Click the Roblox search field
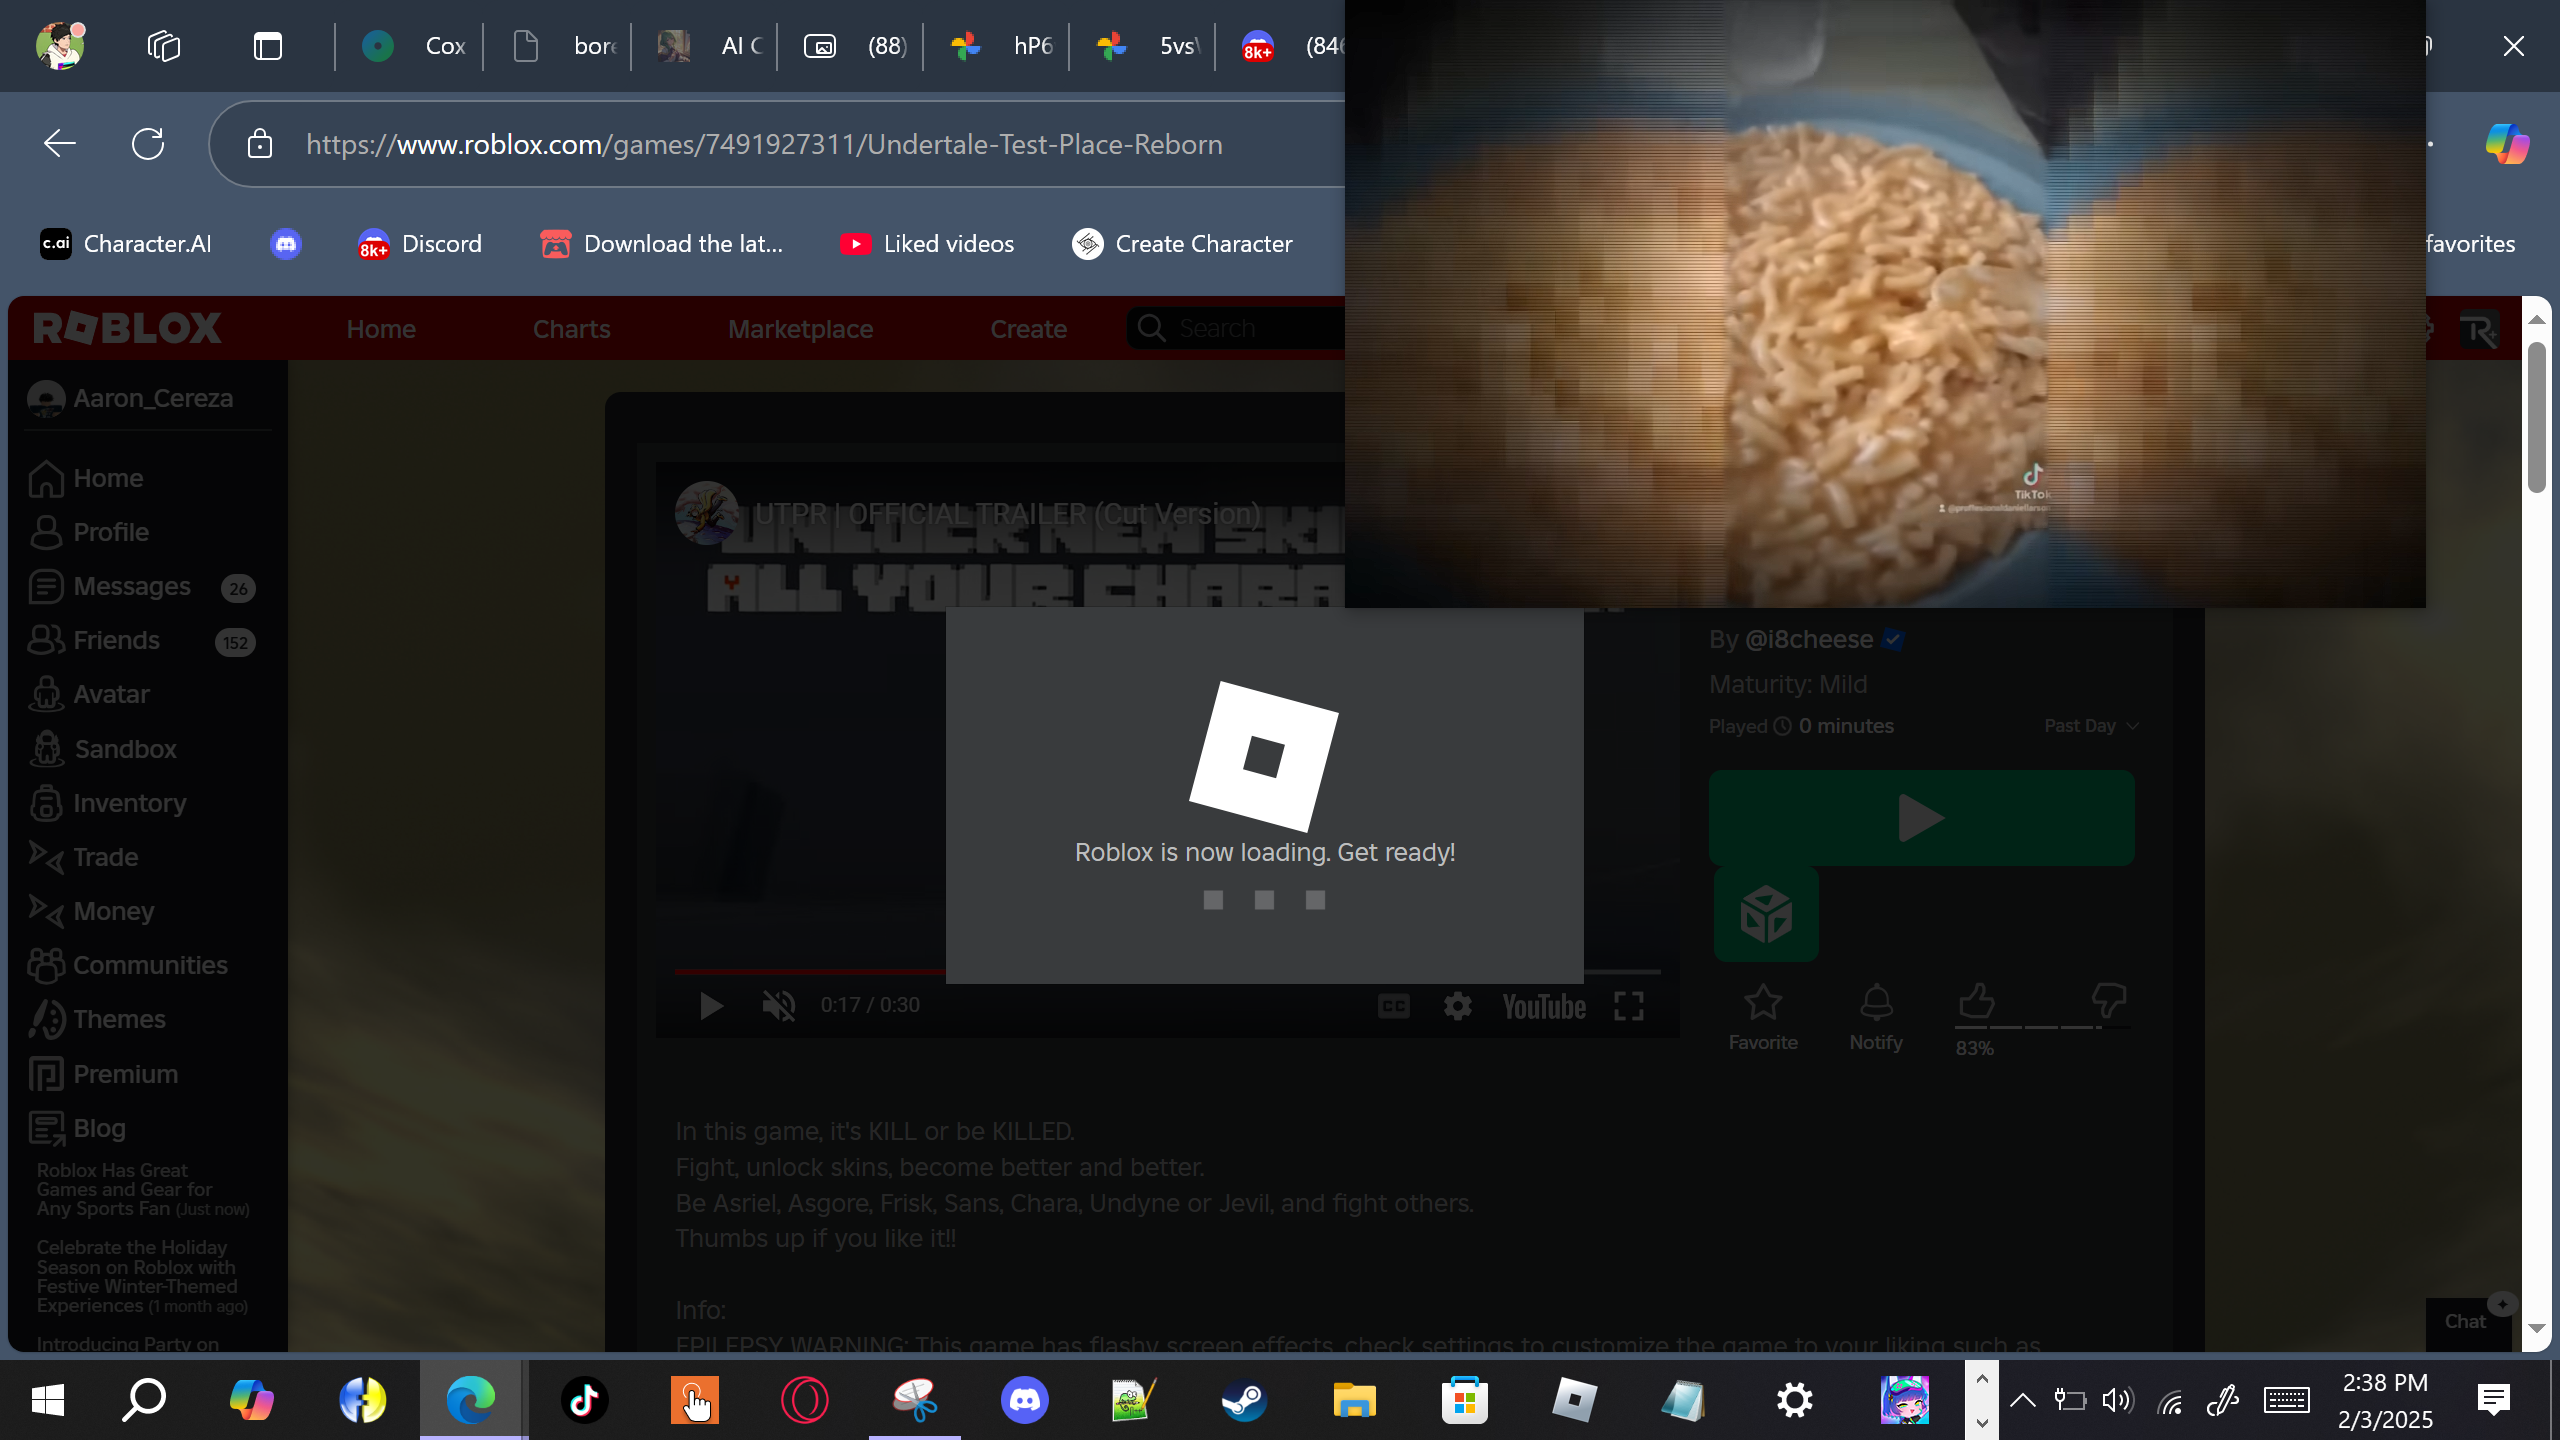The width and height of the screenshot is (2560, 1440). pyautogui.click(x=1236, y=329)
